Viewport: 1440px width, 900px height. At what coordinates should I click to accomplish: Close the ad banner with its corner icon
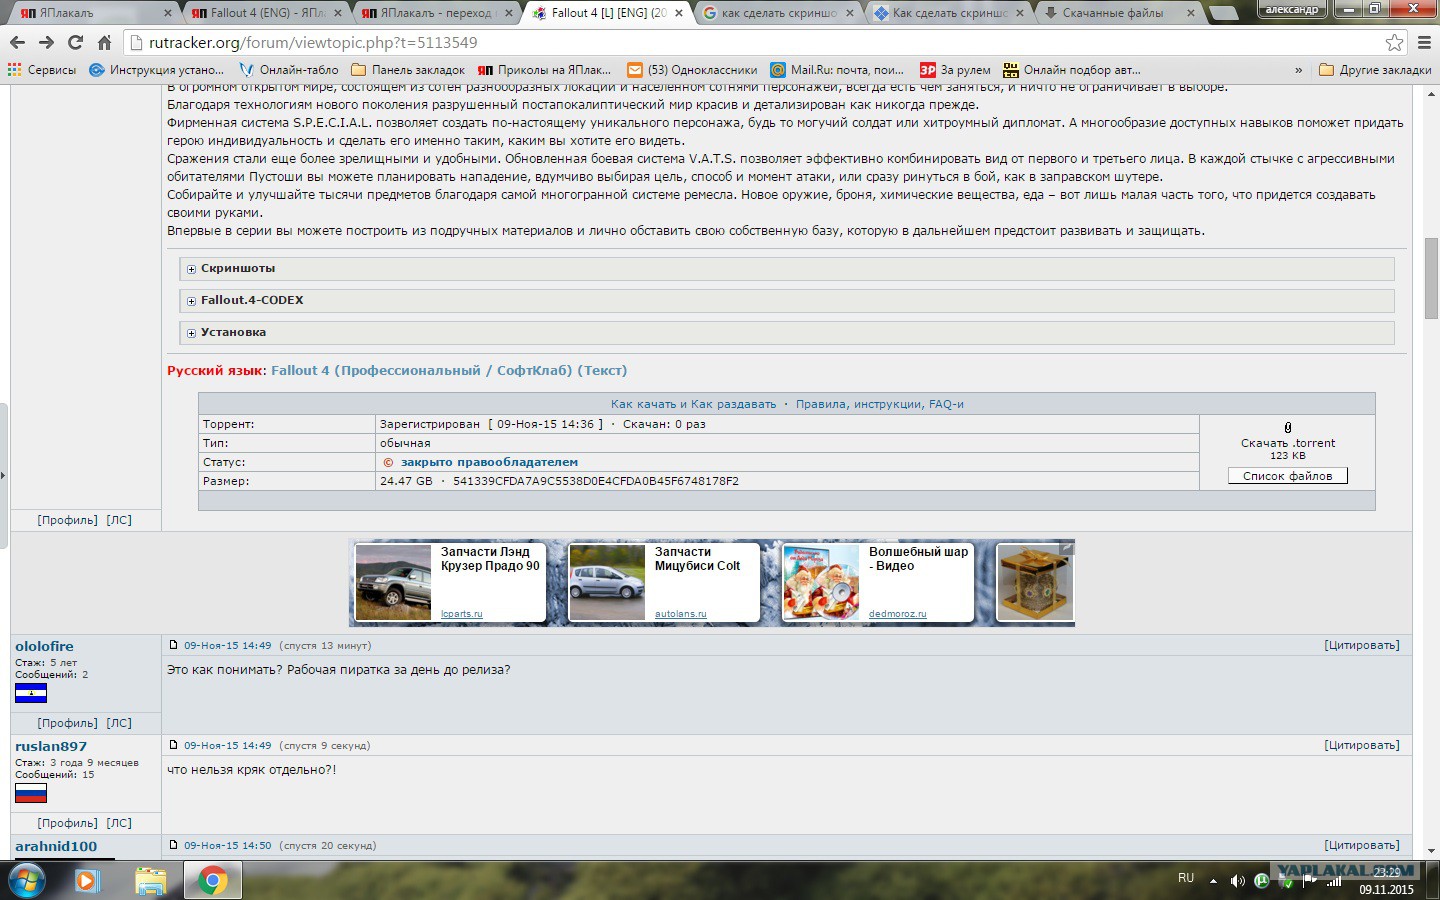click(x=1067, y=548)
